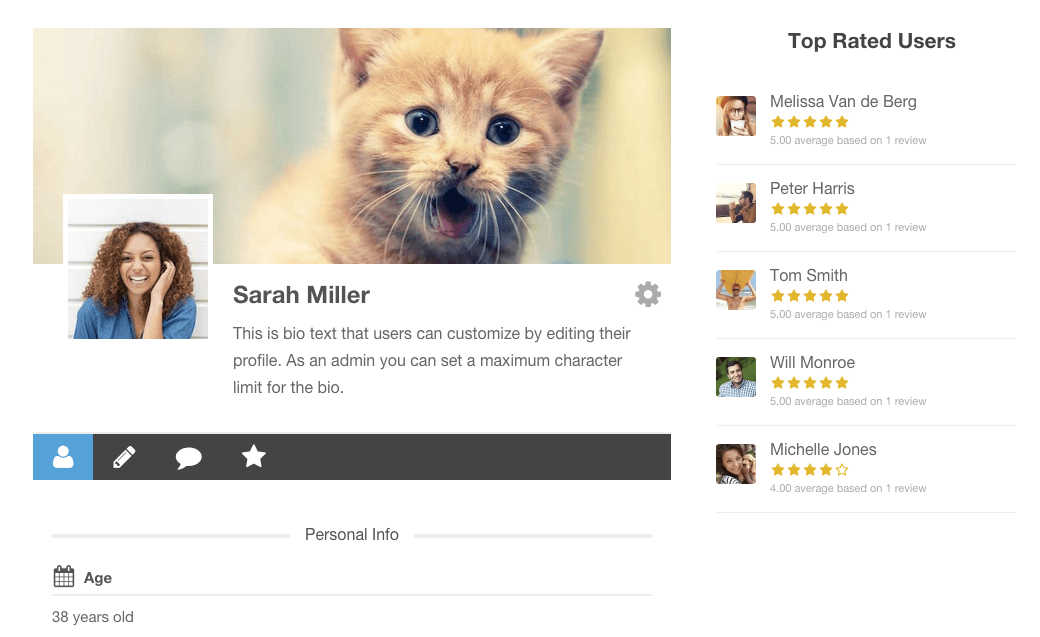1040x637 pixels.
Task: Select the profile user icon tab
Action: 63,457
